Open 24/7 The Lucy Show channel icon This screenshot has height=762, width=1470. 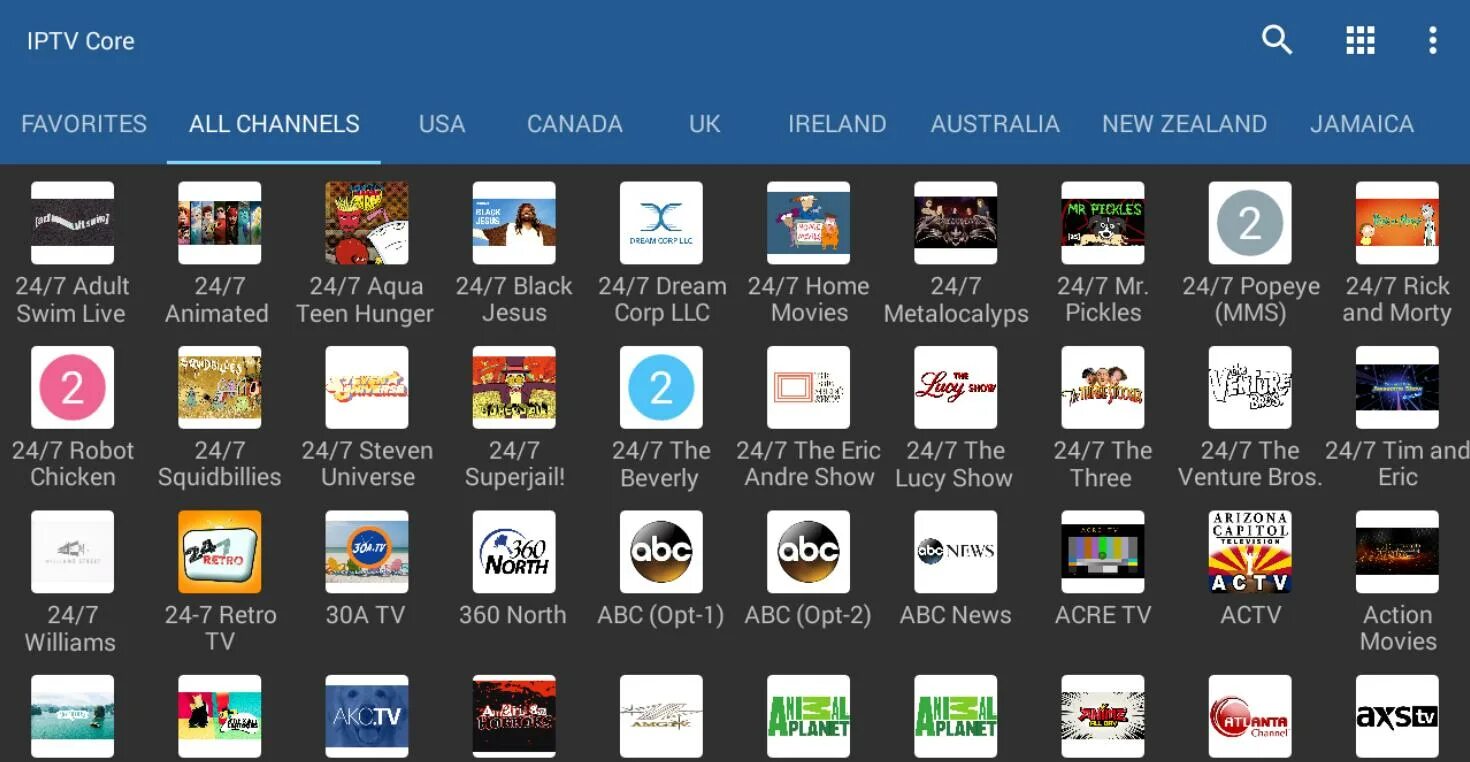[x=955, y=388]
